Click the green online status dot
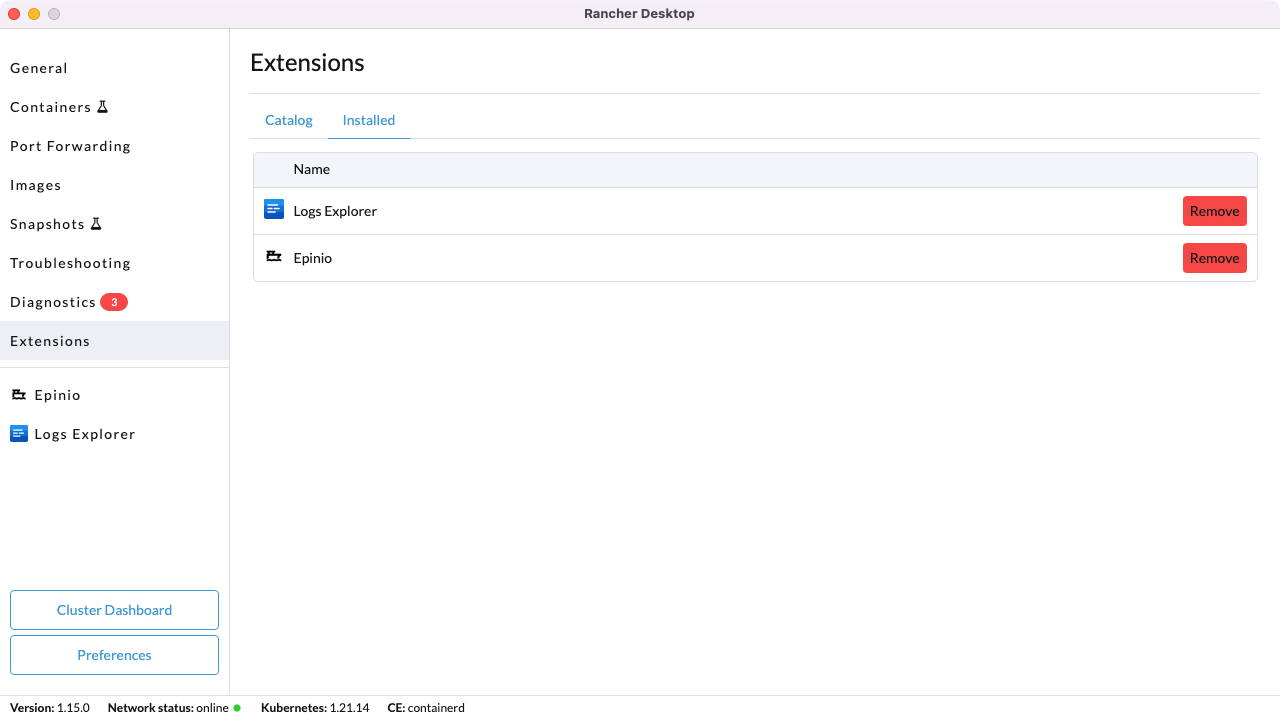This screenshot has height=720, width=1280. (236, 707)
